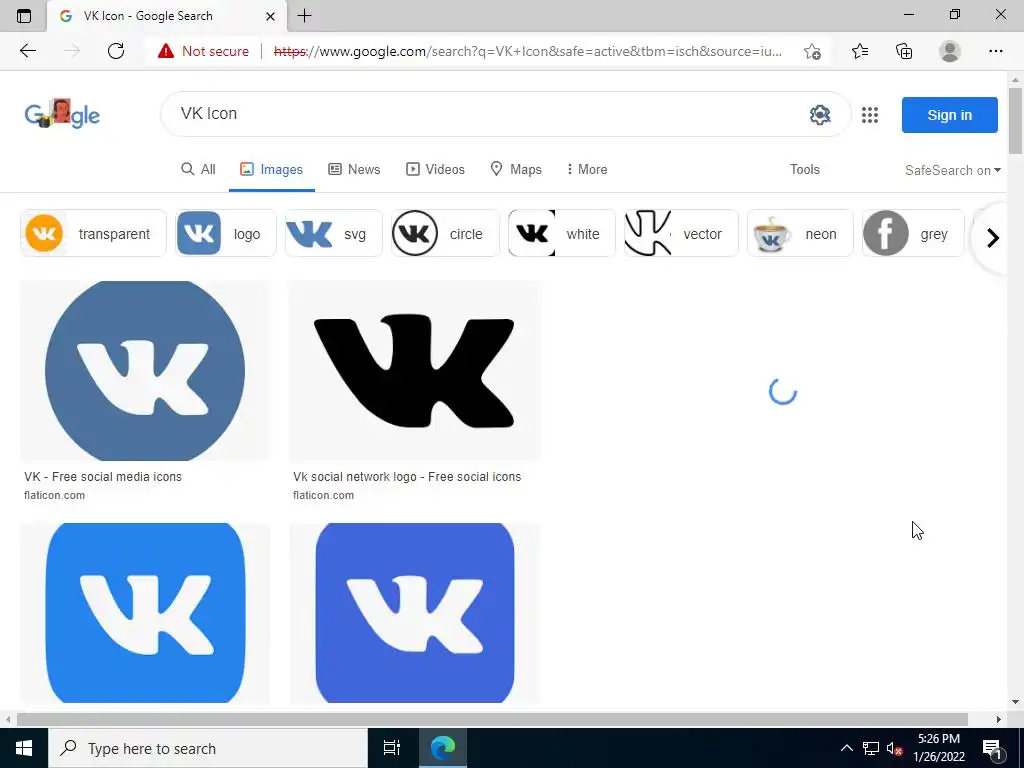The image size is (1024, 768).
Task: Select the neon suggestion chip
Action: tap(800, 233)
